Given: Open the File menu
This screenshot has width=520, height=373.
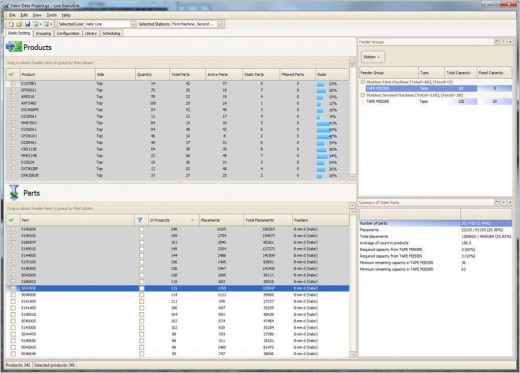Looking at the screenshot, I should pyautogui.click(x=12, y=15).
